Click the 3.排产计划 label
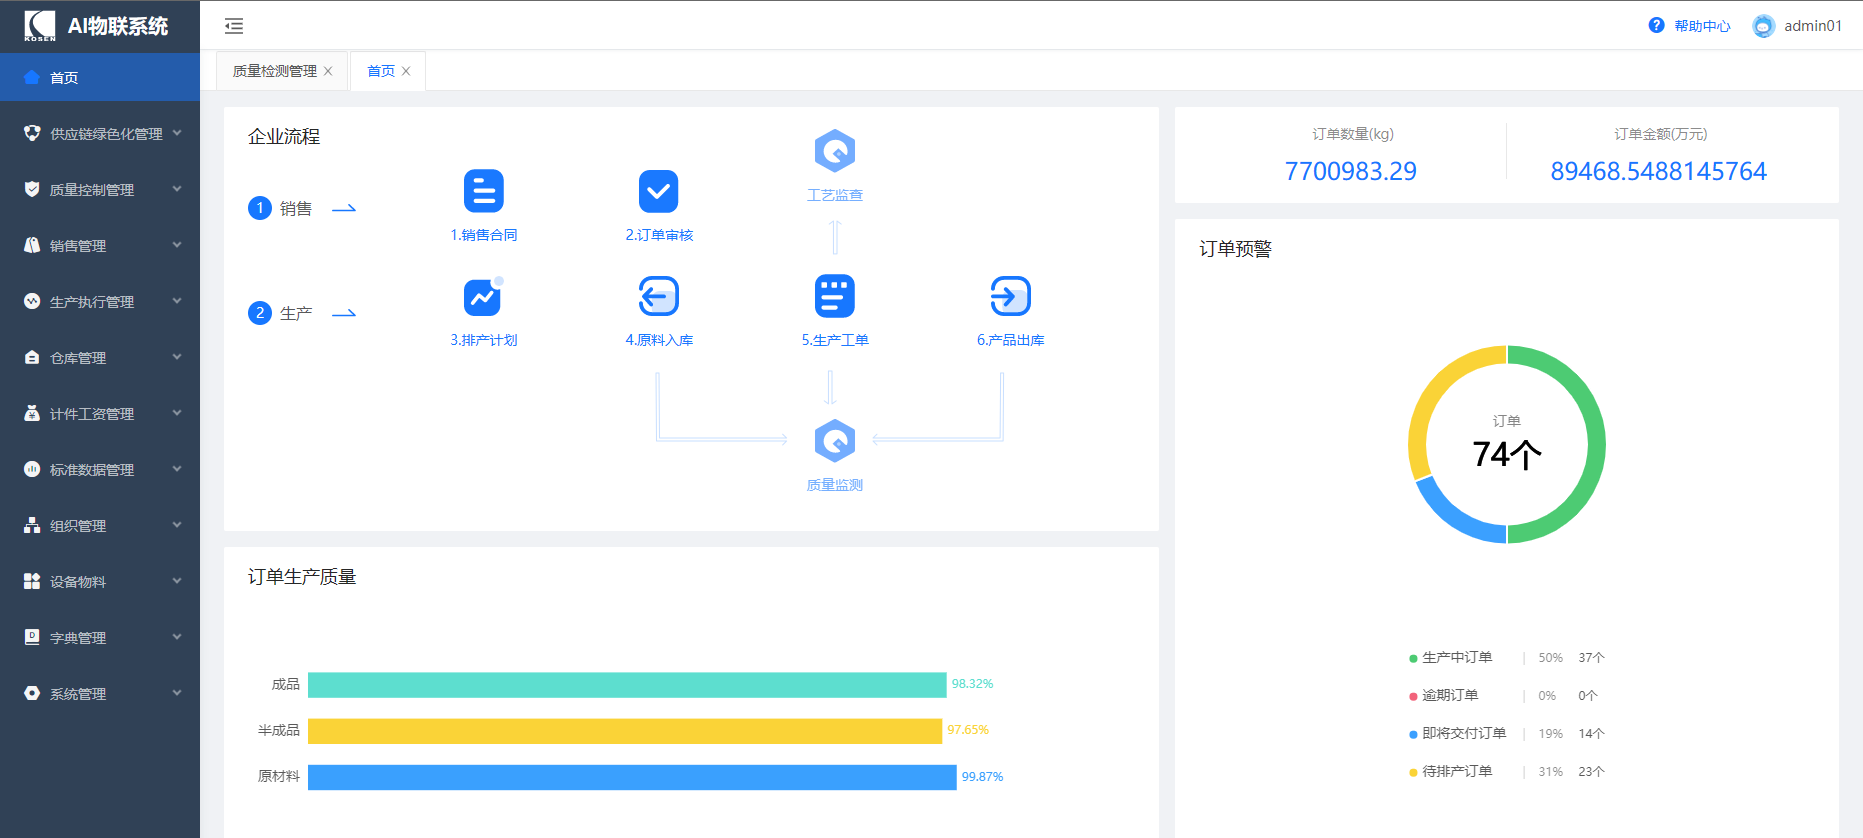Viewport: 1863px width, 838px height. pyautogui.click(x=484, y=340)
